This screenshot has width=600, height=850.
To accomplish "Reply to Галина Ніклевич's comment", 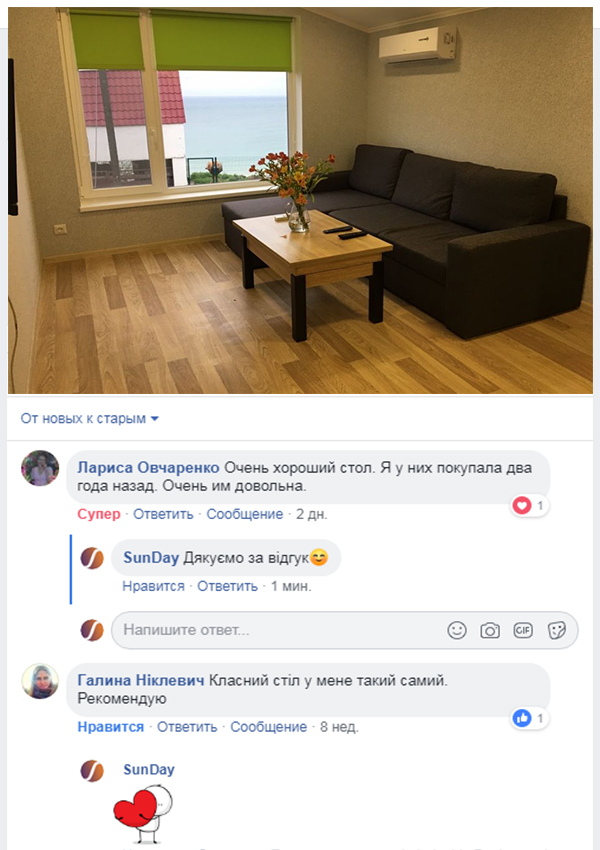I will pyautogui.click(x=187, y=727).
